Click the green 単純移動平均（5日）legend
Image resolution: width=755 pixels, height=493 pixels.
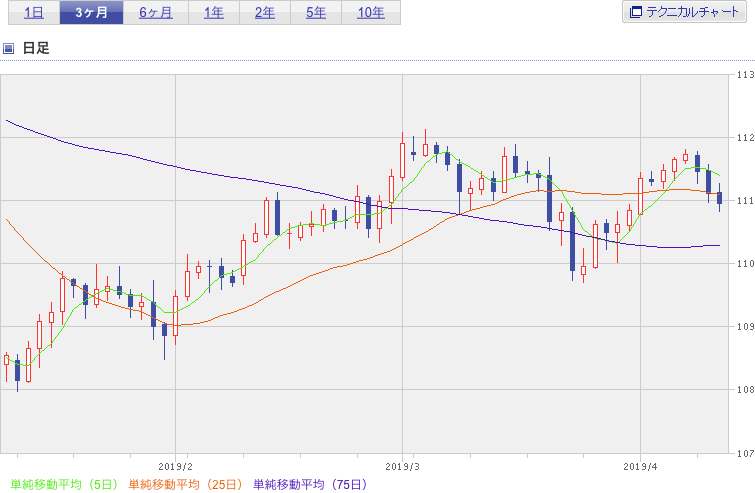64,484
